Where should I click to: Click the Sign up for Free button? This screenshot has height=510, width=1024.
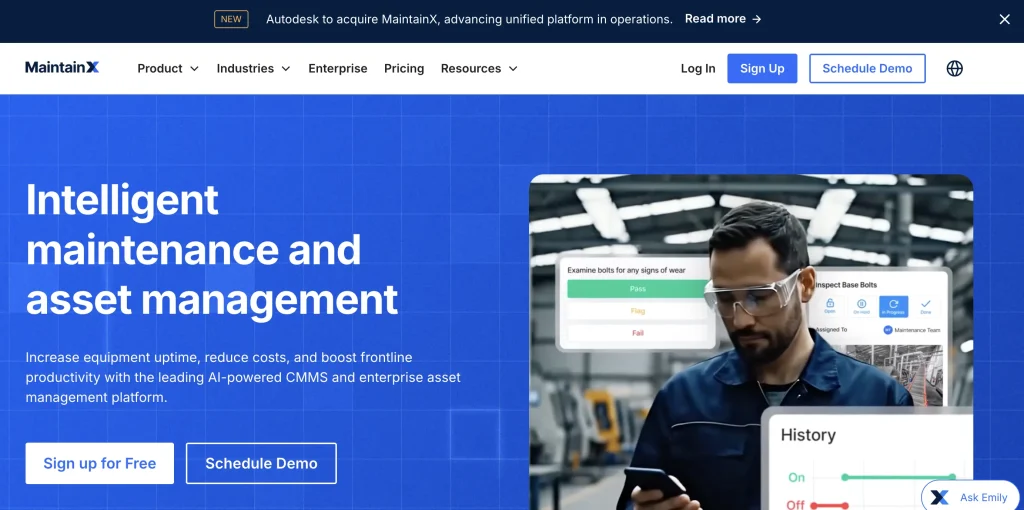pos(100,464)
